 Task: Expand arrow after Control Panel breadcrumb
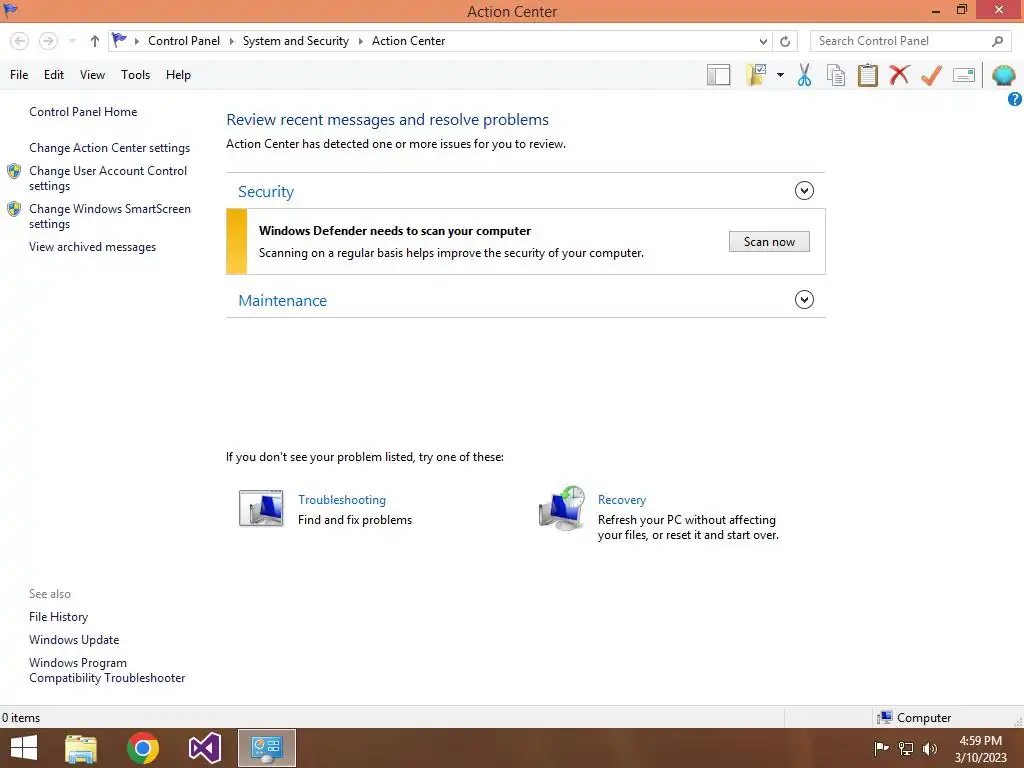[231, 41]
